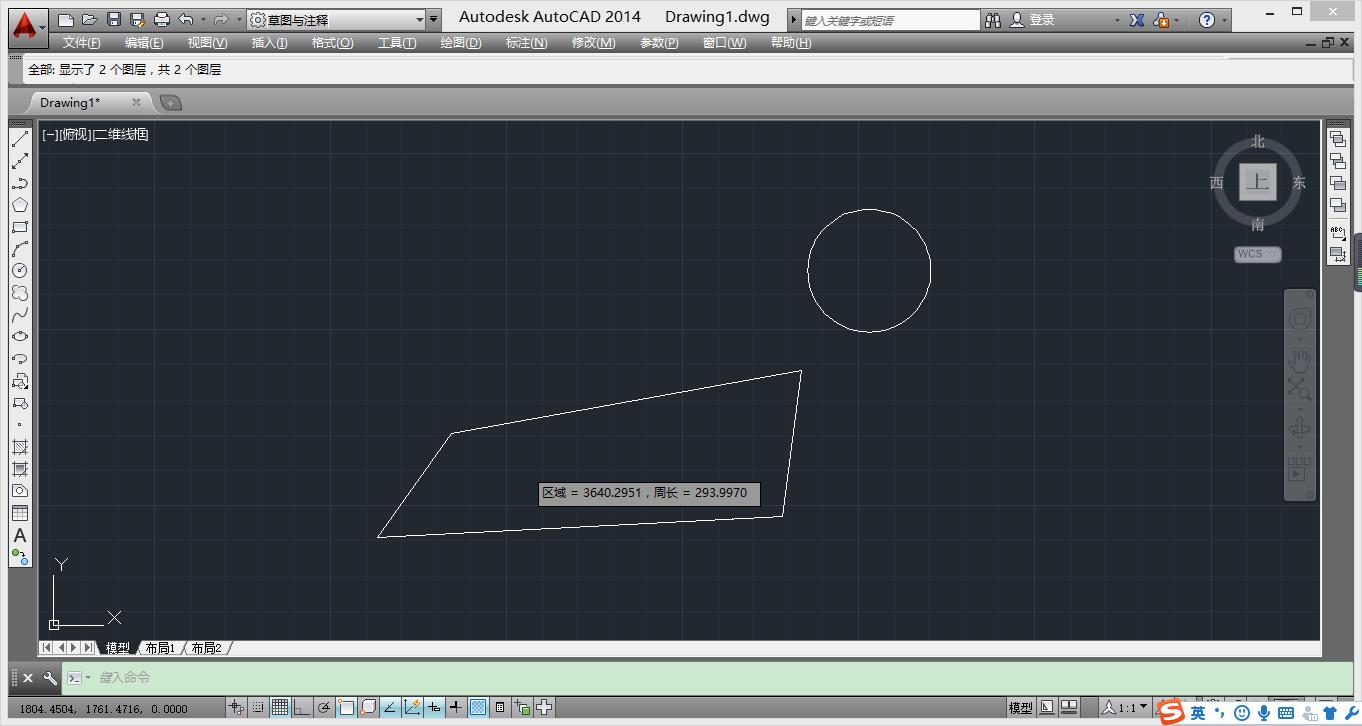This screenshot has height=726, width=1362.
Task: Click the keyword search input field
Action: (890, 20)
